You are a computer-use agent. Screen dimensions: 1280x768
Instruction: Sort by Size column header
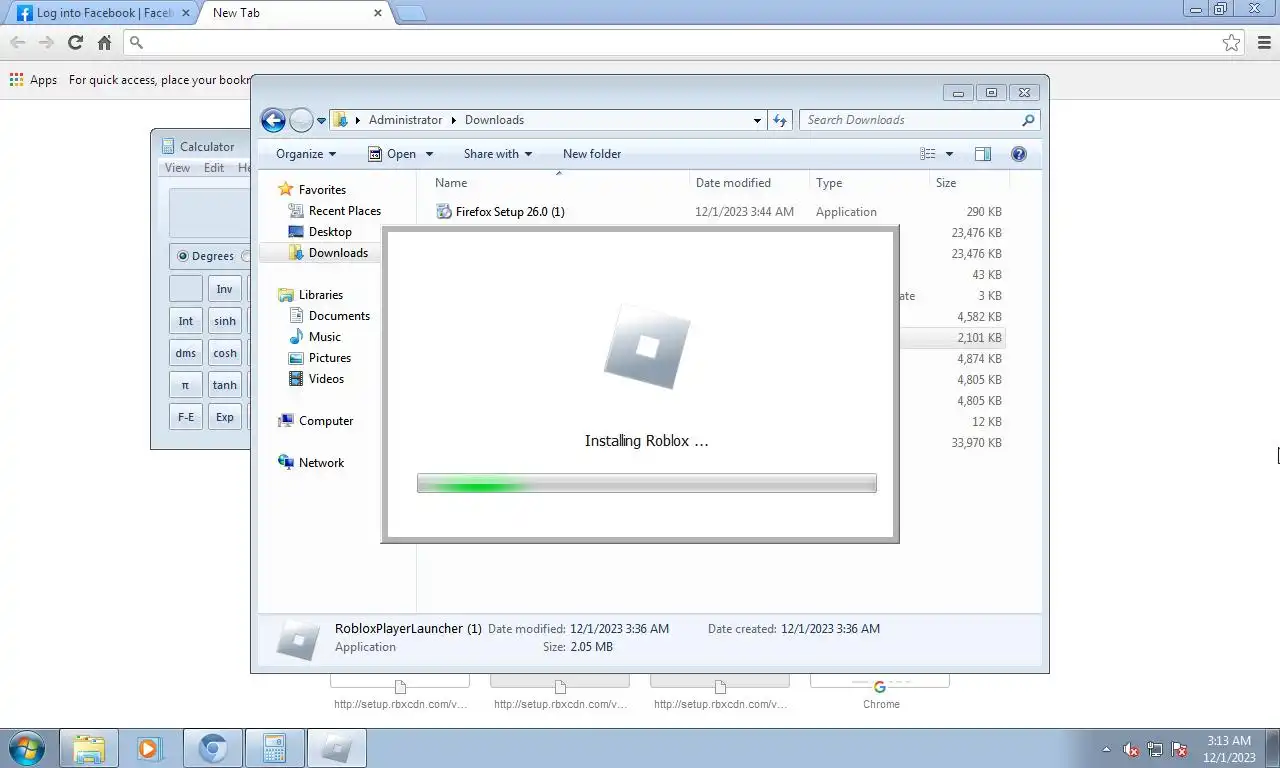click(968, 183)
